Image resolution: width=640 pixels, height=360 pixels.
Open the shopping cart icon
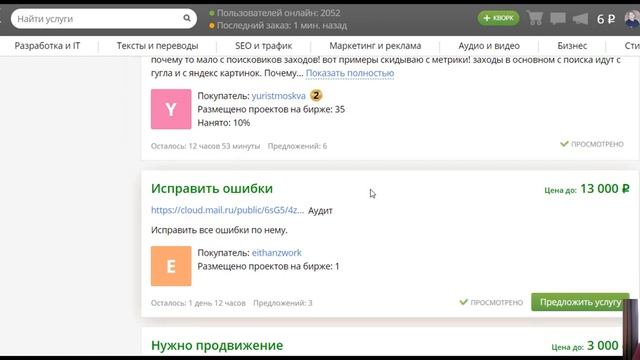535,18
